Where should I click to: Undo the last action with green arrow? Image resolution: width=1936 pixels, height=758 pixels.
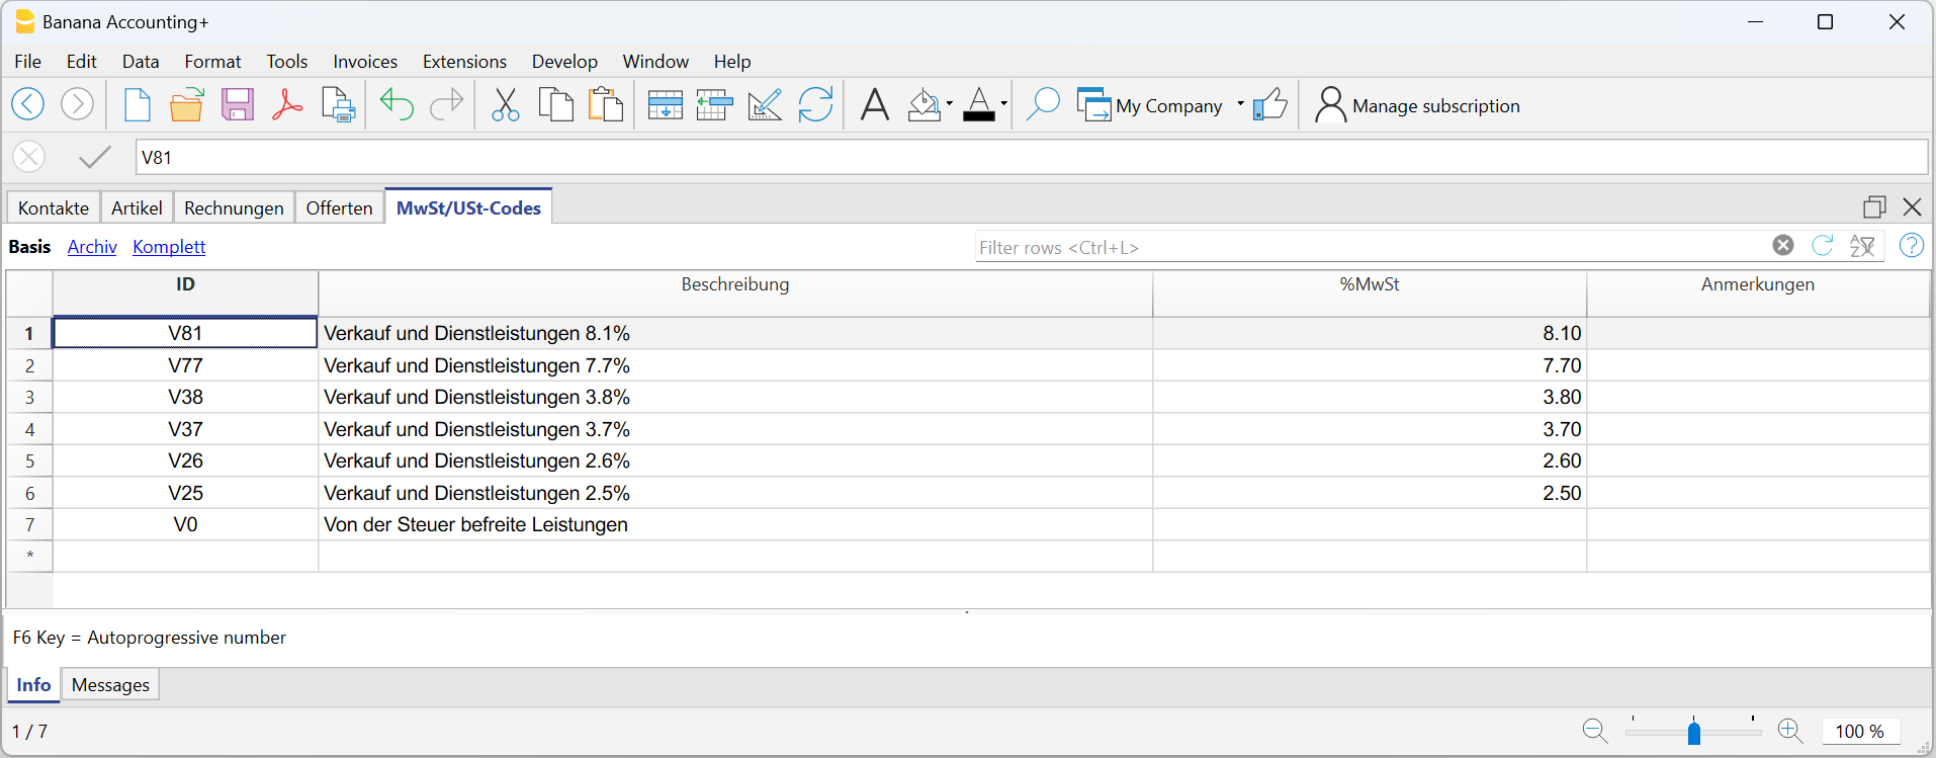point(396,104)
